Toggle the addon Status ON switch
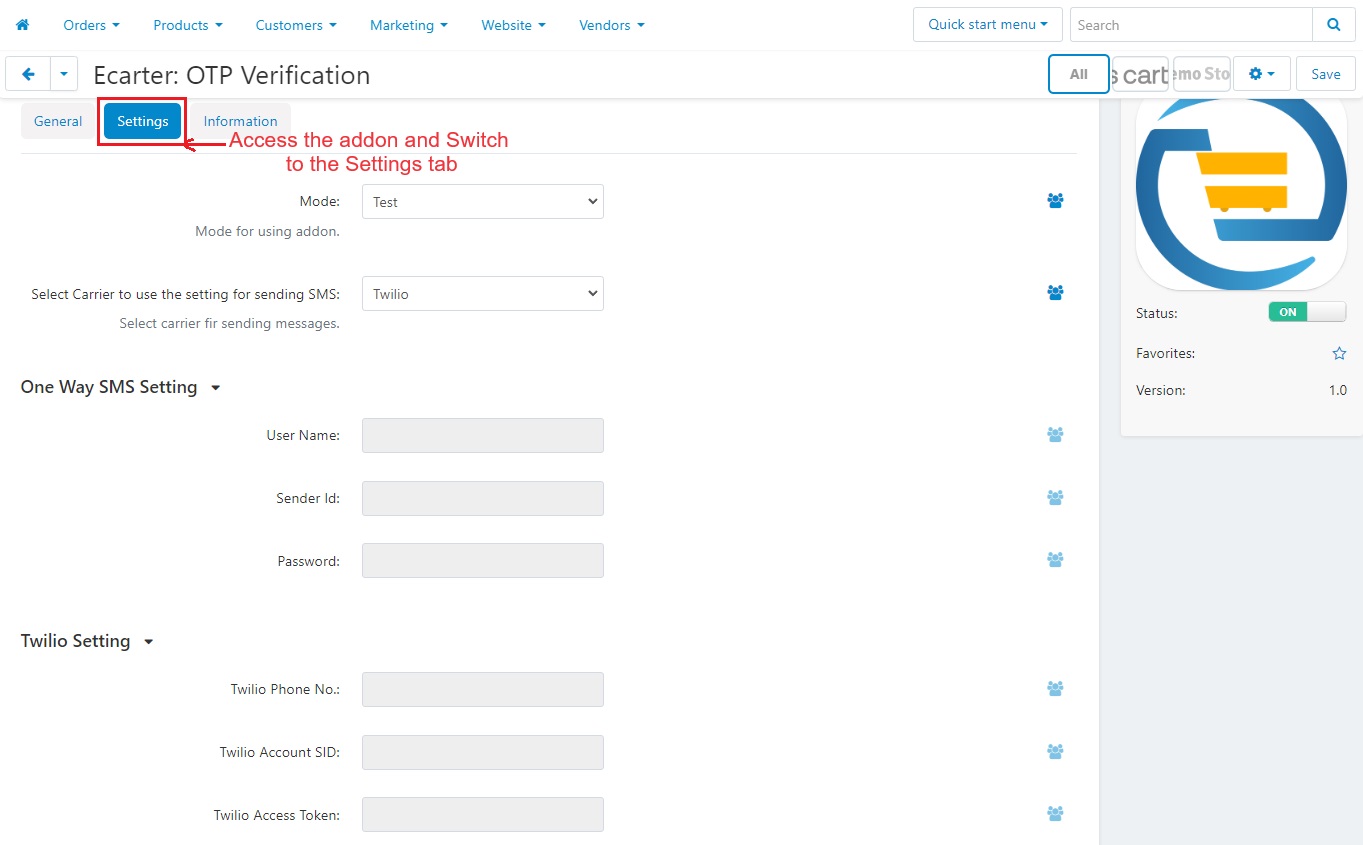1363x845 pixels. coord(1307,312)
